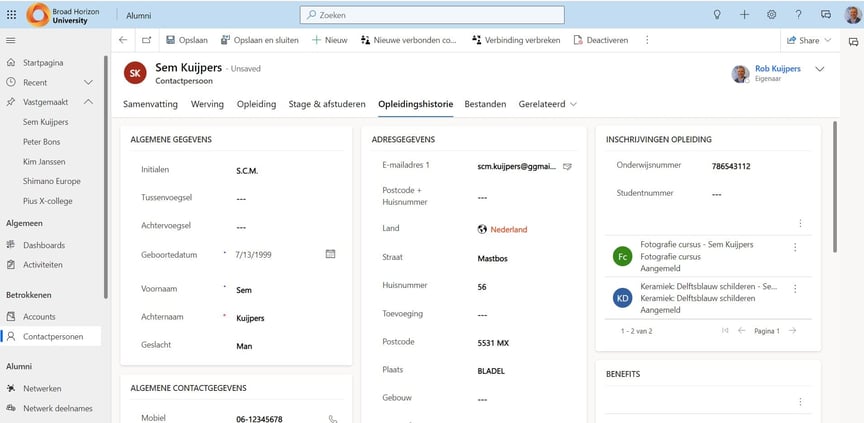Click Nieuw to create record
Viewport: 864px width, 423px height.
tap(330, 40)
